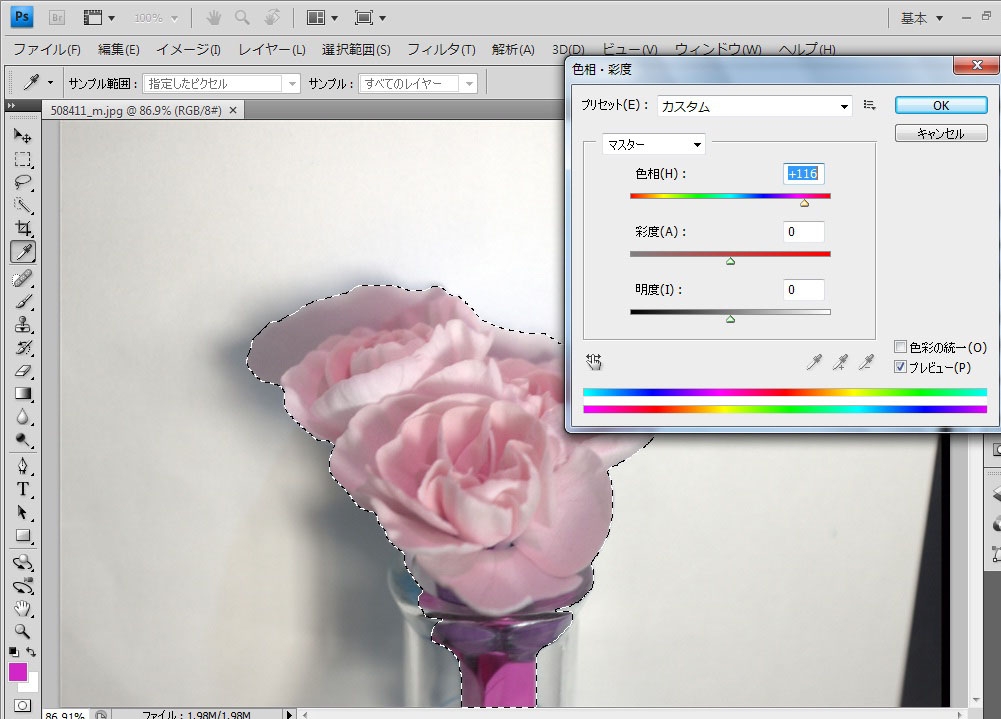The width and height of the screenshot is (1001, 719).
Task: Open the フィルタ menu
Action: pyautogui.click(x=441, y=50)
